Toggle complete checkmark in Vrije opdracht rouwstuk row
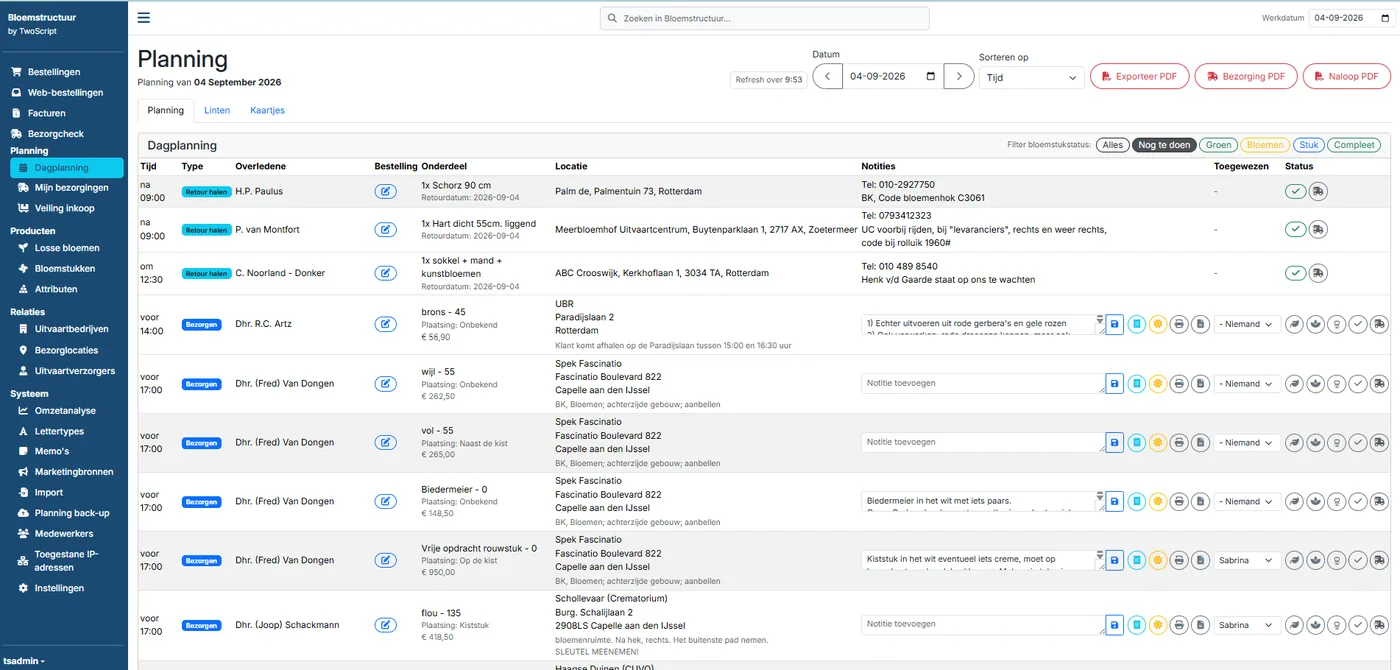The image size is (1400, 670). (x=1358, y=560)
